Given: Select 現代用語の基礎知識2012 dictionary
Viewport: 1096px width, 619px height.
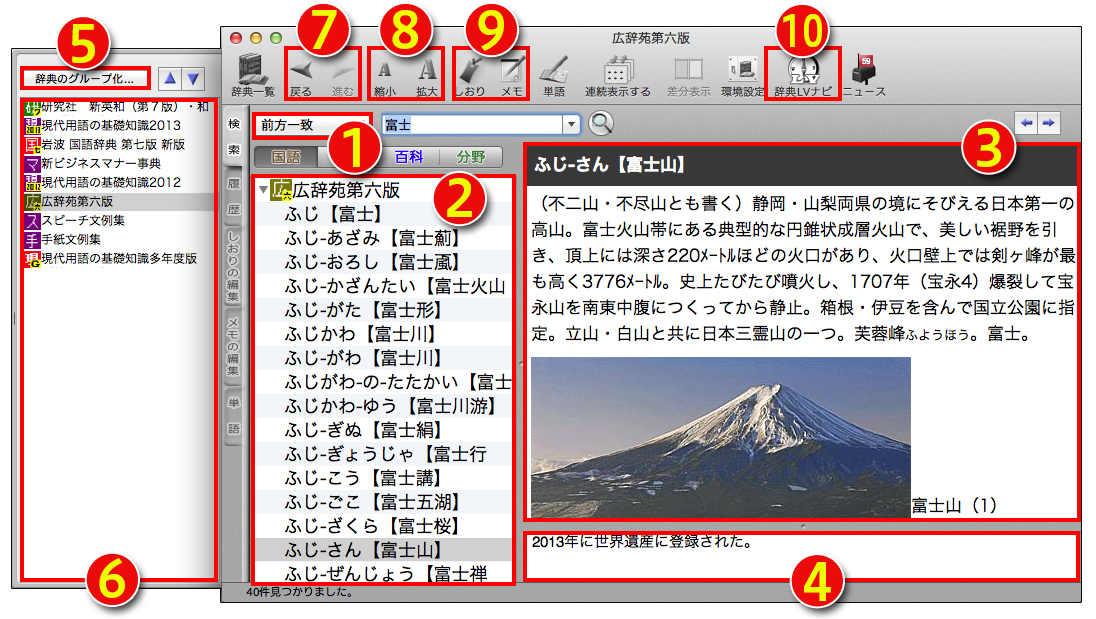Looking at the screenshot, I should coord(119,182).
